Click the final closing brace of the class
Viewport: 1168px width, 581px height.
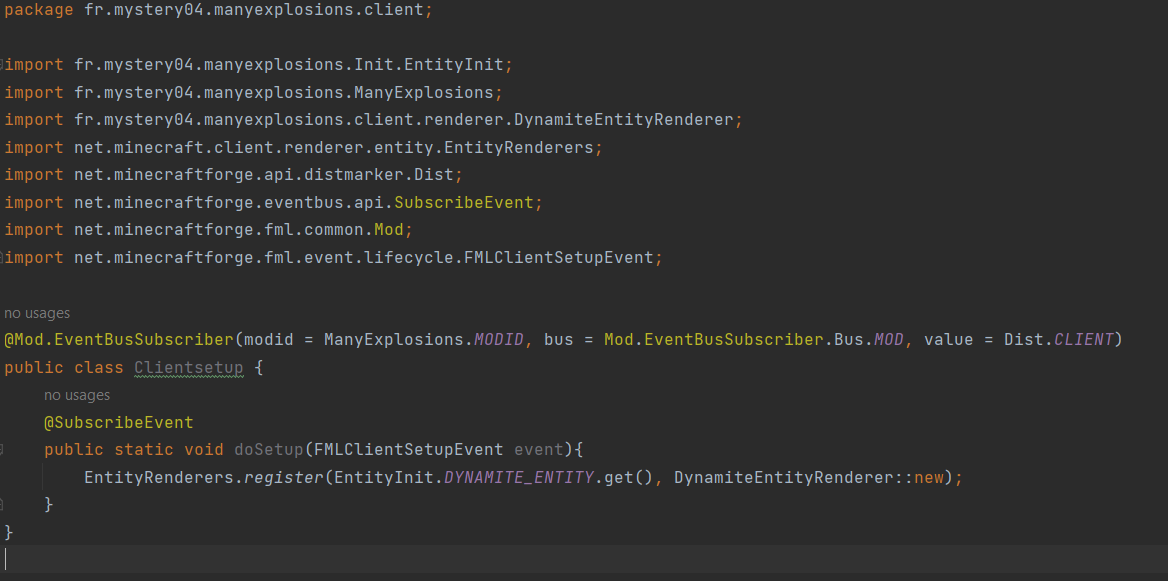coord(9,532)
